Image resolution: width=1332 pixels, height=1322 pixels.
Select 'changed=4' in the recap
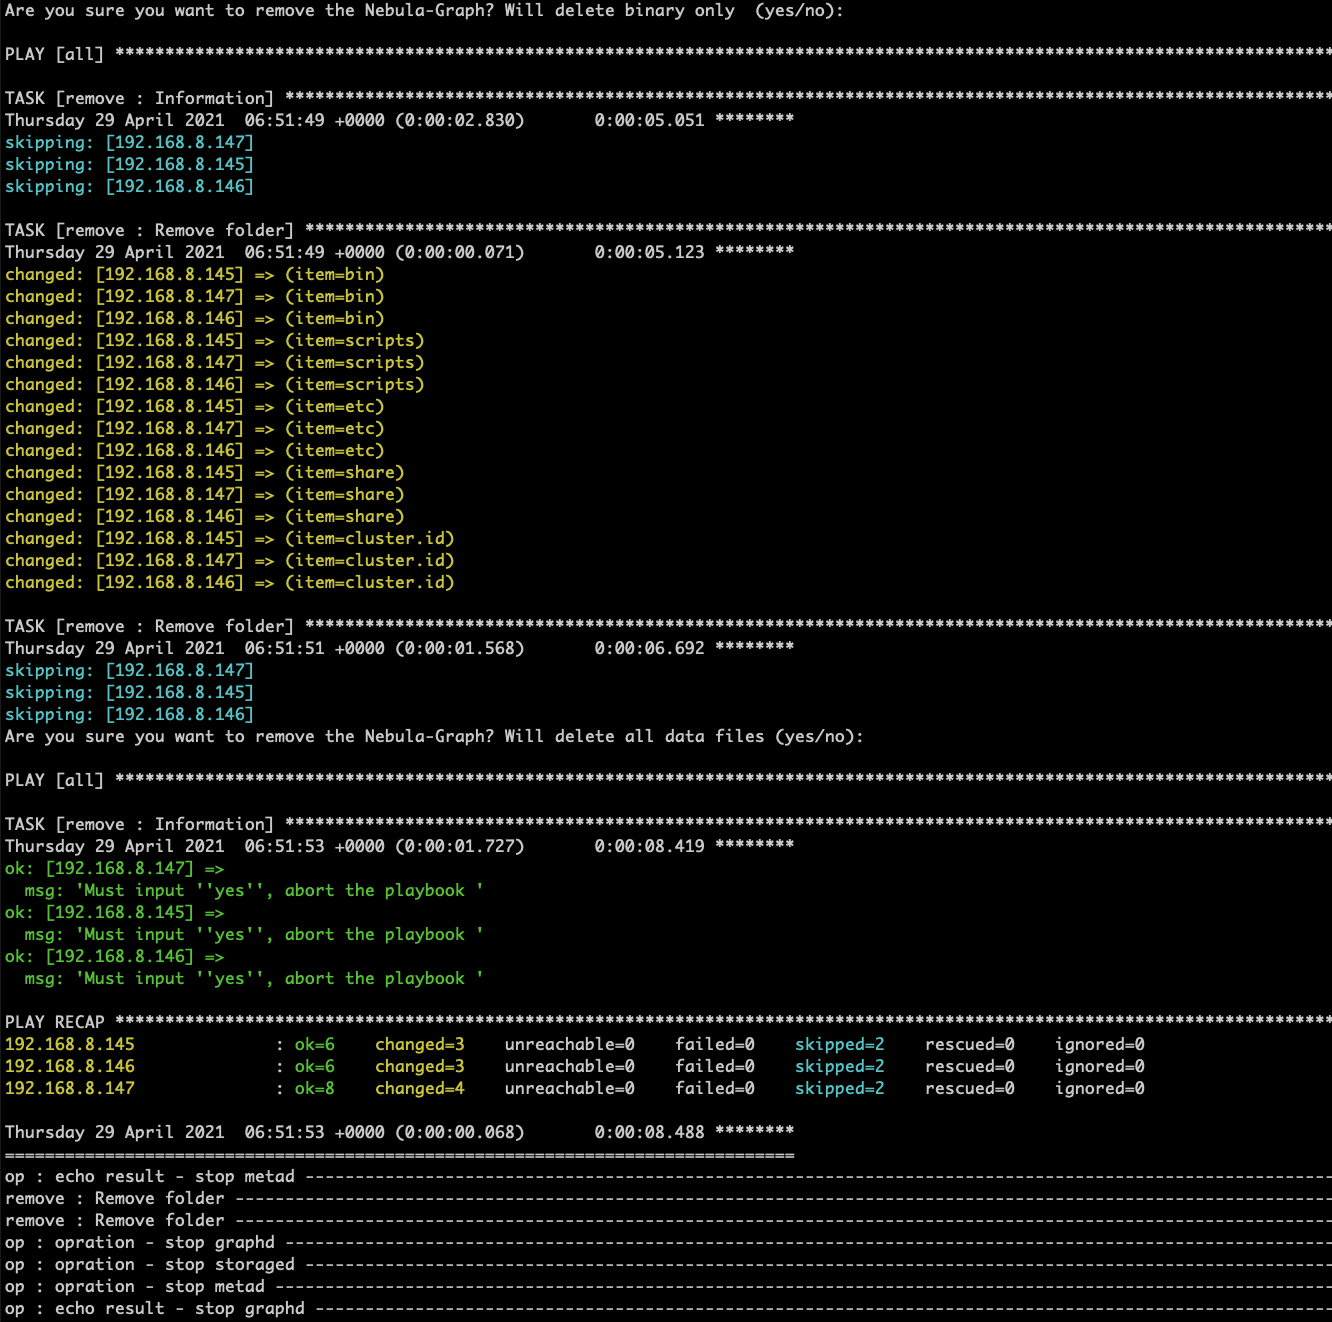point(420,1088)
